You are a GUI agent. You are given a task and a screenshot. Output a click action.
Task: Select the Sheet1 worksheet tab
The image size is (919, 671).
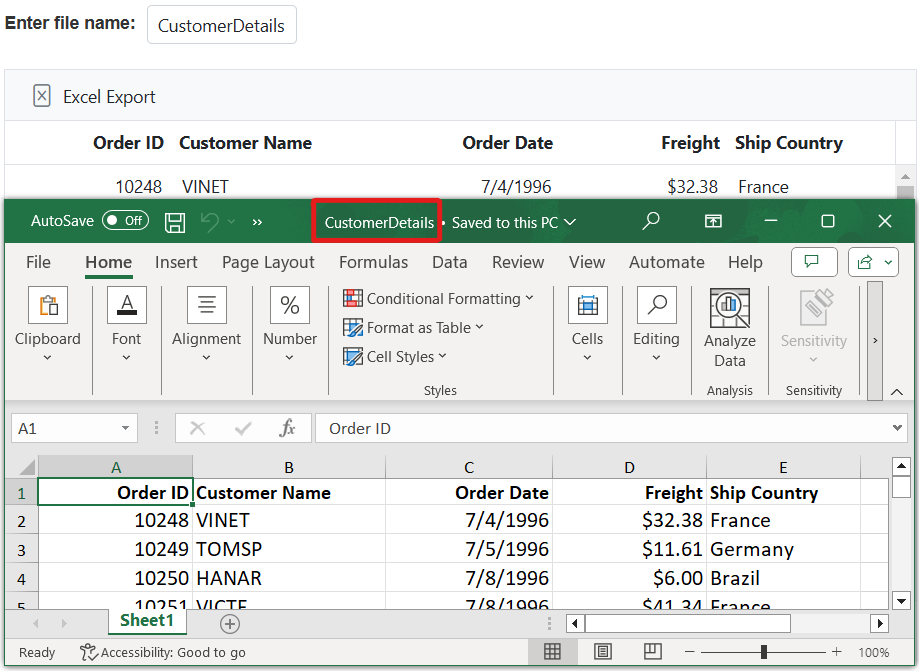point(147,621)
